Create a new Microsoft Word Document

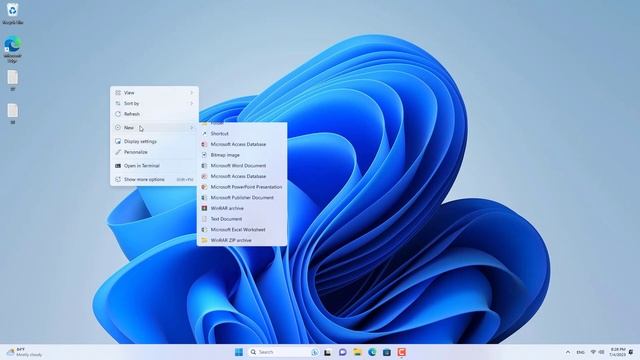click(x=242, y=166)
